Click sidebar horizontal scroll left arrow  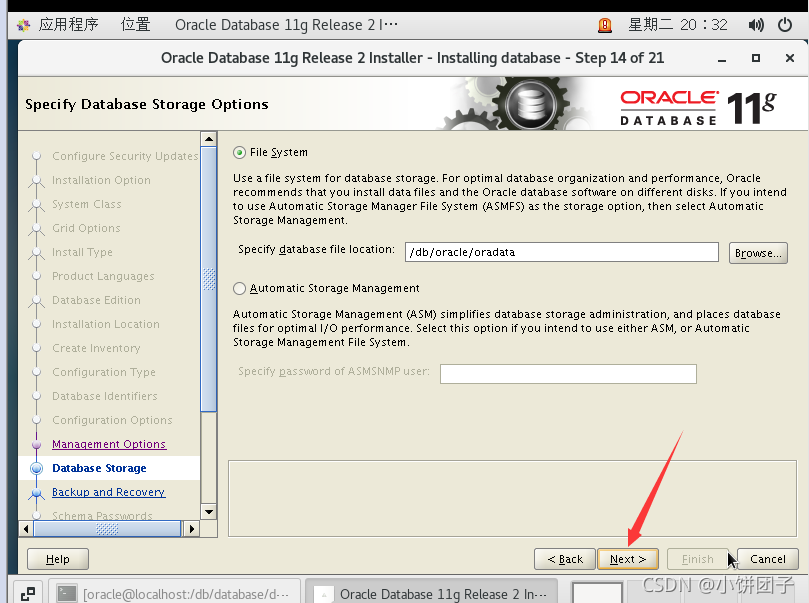(x=26, y=529)
